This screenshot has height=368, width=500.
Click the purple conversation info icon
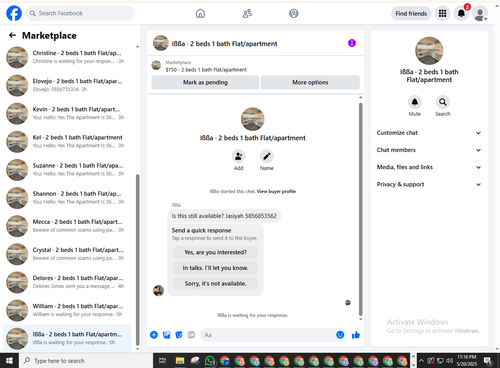coord(352,43)
